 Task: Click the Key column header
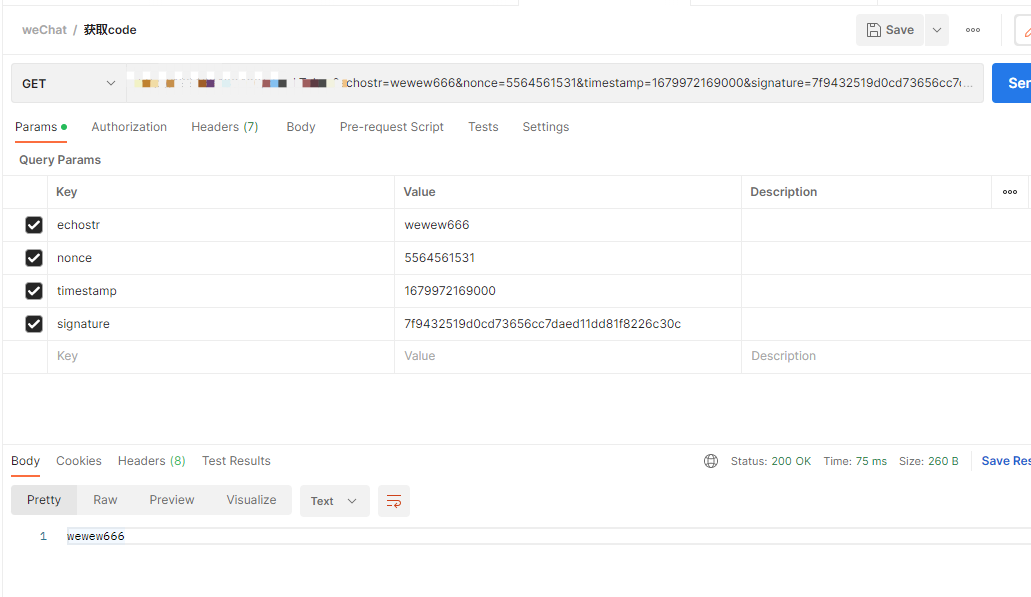pos(66,192)
